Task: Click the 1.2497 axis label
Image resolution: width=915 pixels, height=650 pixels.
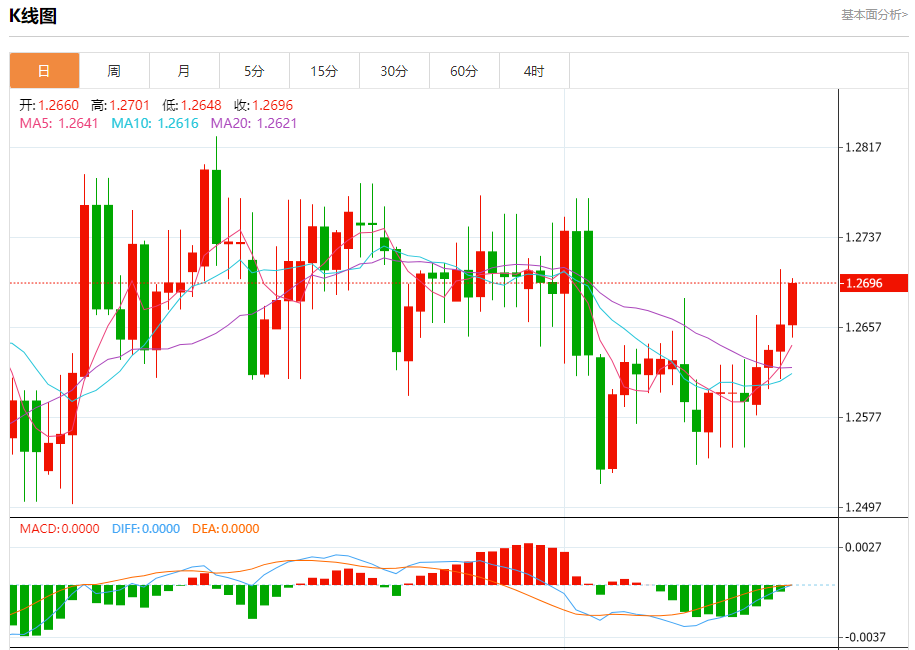Action: tap(864, 508)
